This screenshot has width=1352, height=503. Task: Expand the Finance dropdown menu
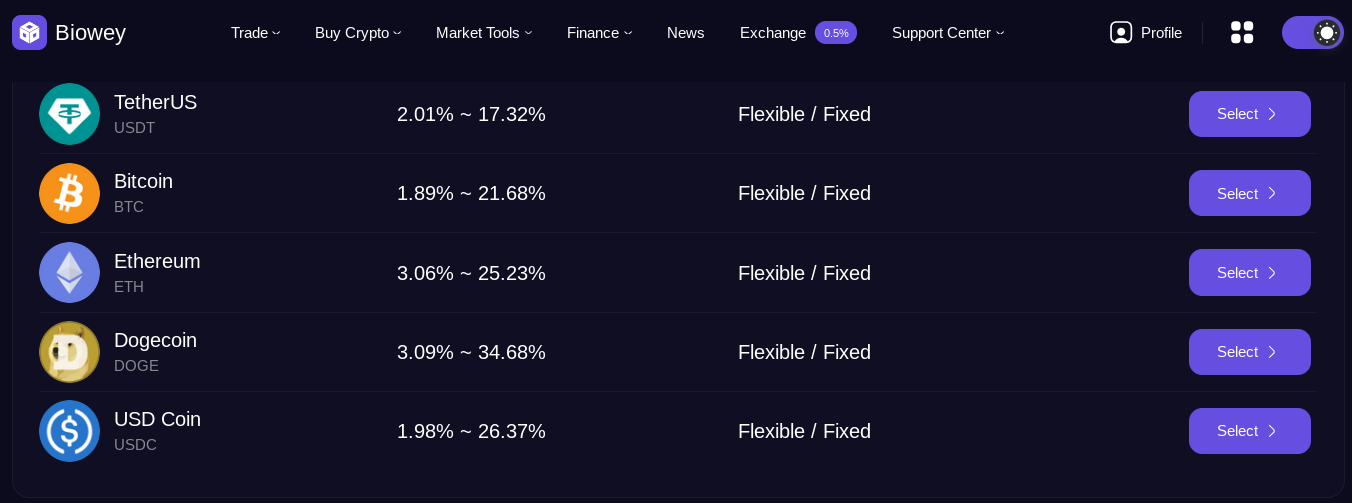tap(599, 33)
